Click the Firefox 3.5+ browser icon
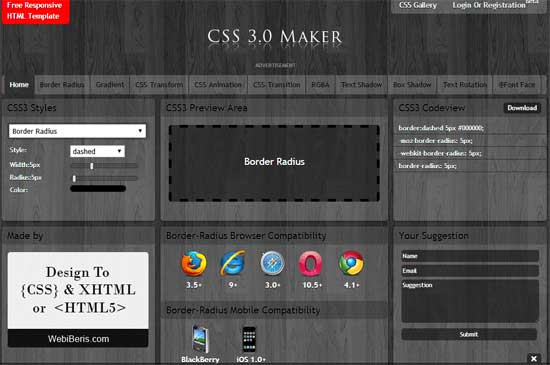Image resolution: width=550 pixels, height=365 pixels. coord(194,263)
